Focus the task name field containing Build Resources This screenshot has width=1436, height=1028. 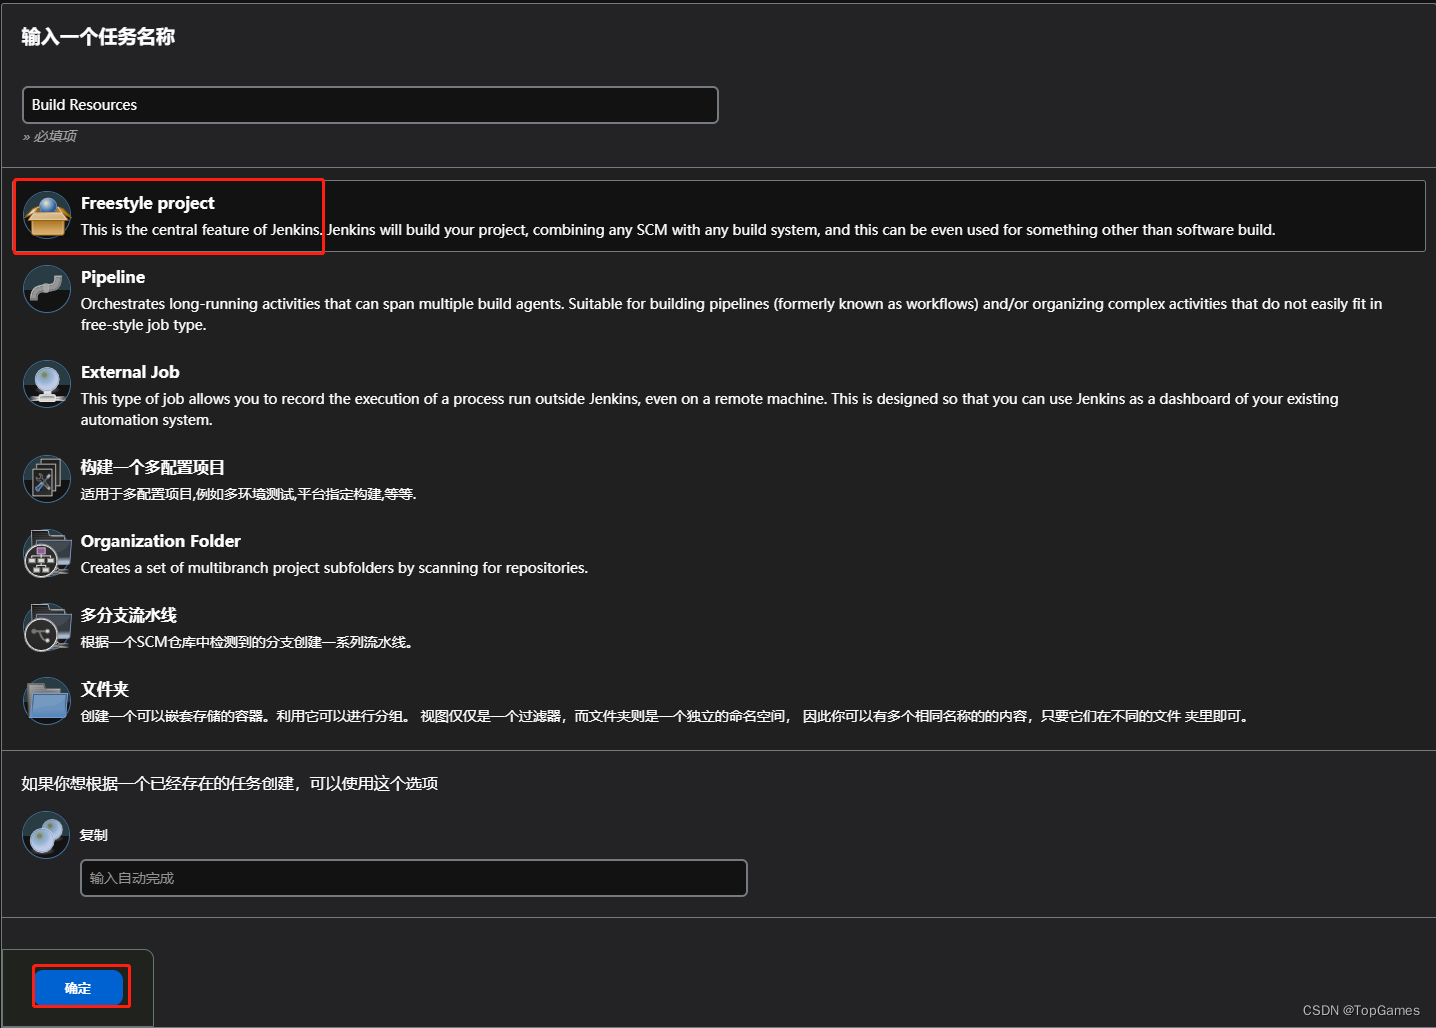(370, 105)
